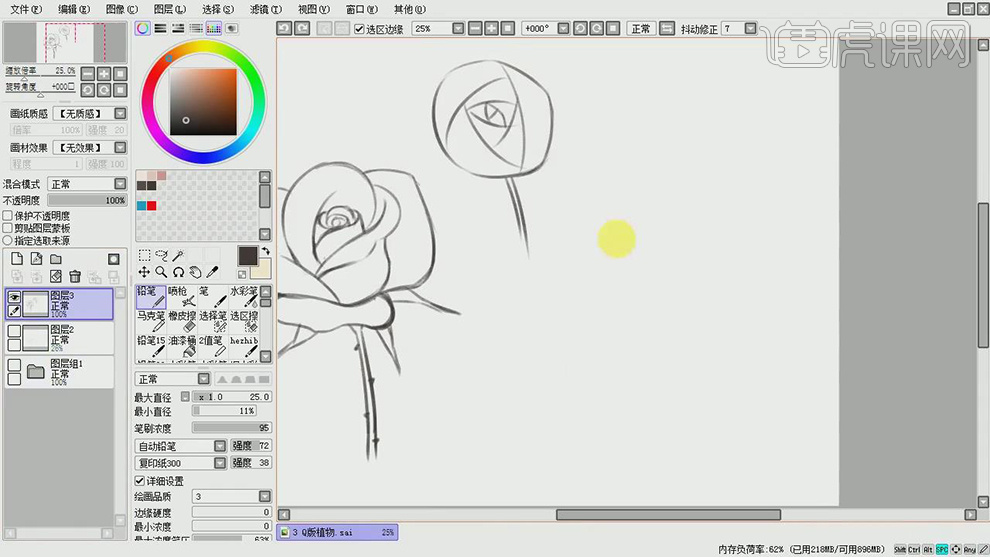Click the undo arrow in toolbar

point(284,29)
